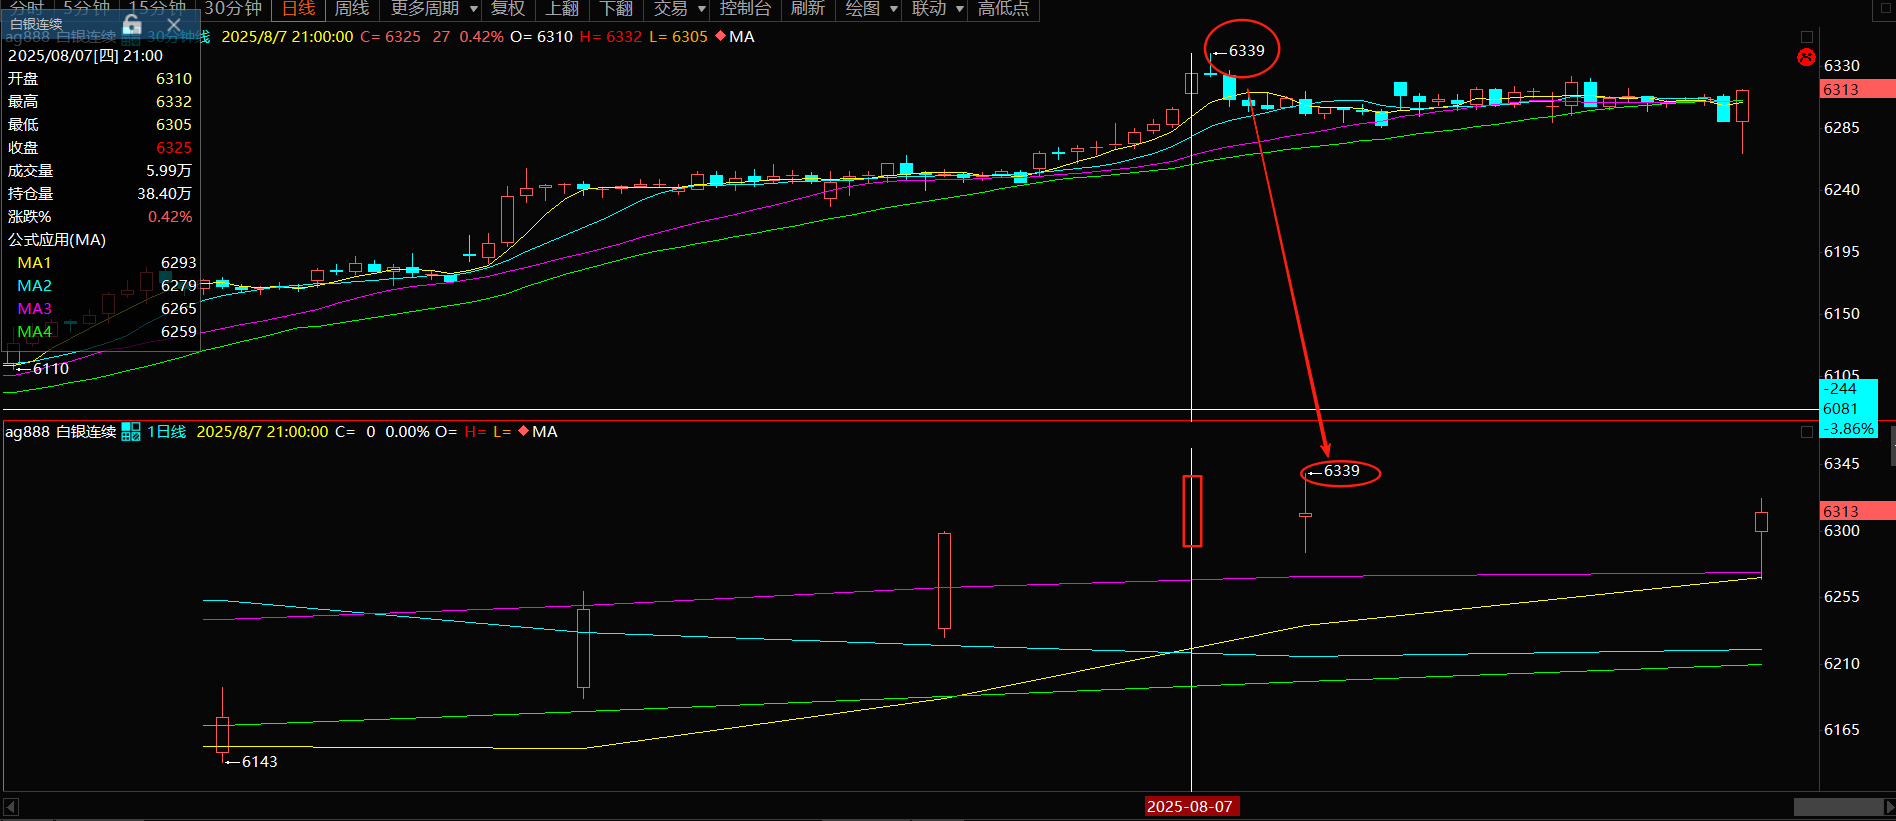Click the 1日线 period label in lower chart

click(167, 432)
